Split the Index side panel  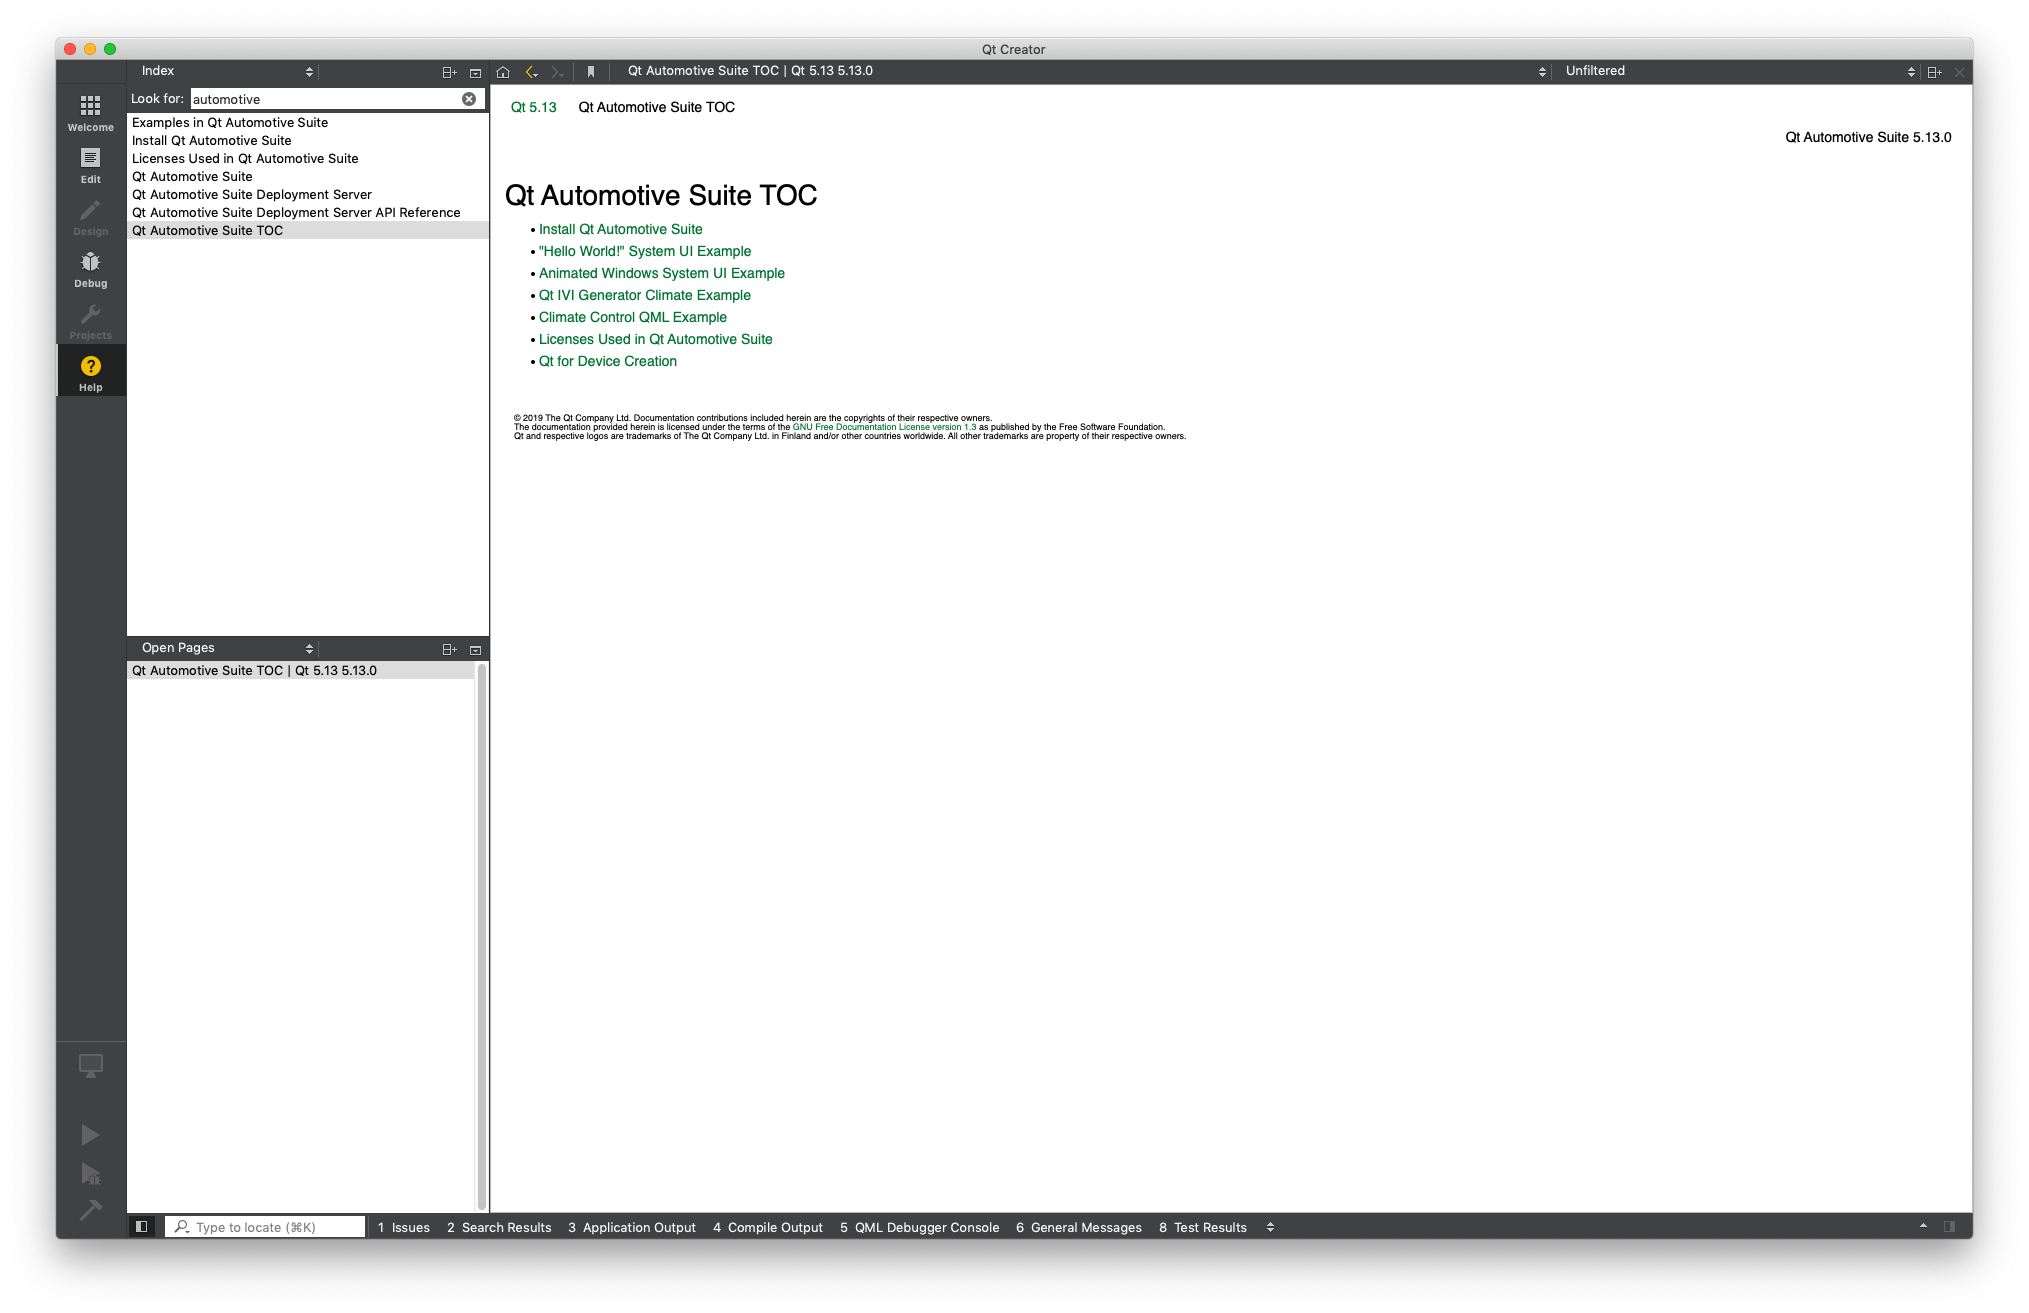(449, 72)
